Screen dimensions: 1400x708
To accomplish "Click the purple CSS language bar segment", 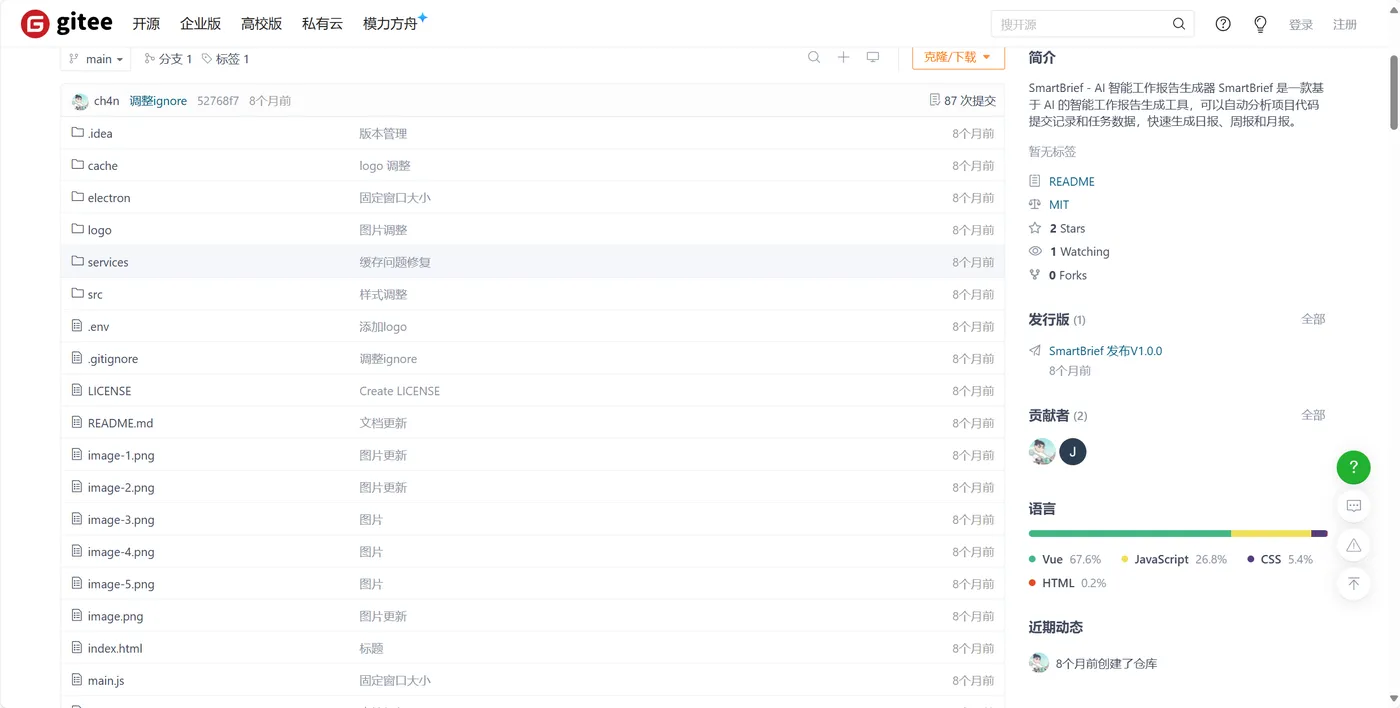I will (1319, 534).
